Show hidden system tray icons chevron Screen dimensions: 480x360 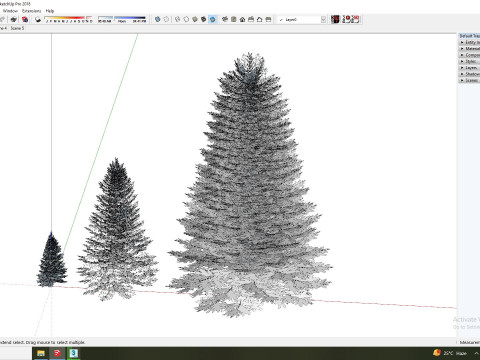click(477, 353)
